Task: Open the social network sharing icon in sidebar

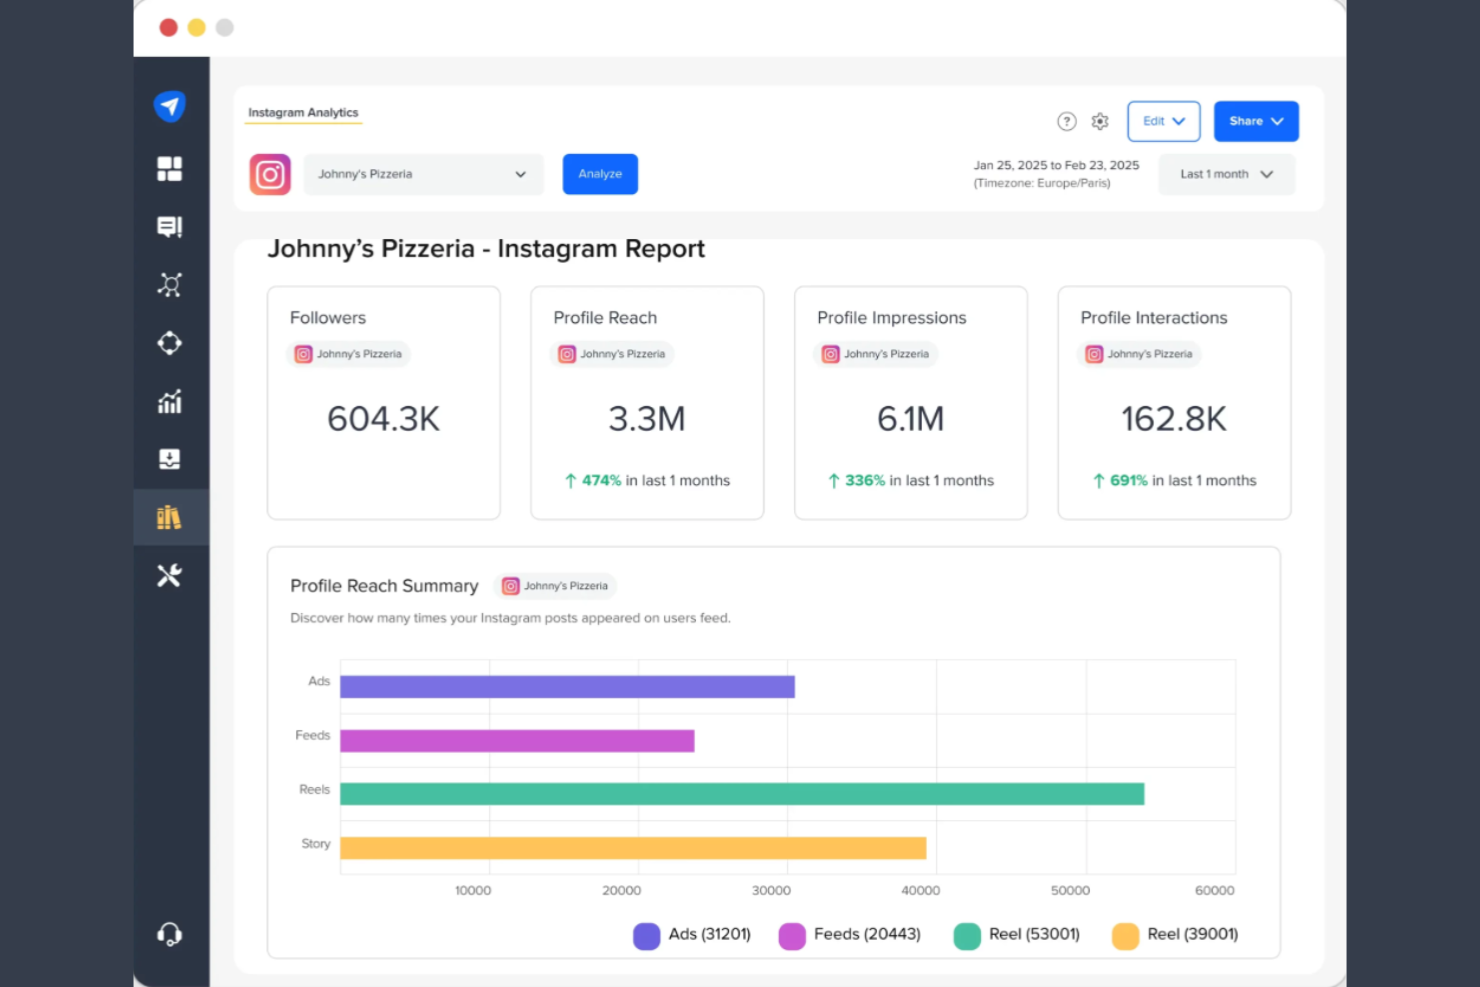Action: pos(170,284)
